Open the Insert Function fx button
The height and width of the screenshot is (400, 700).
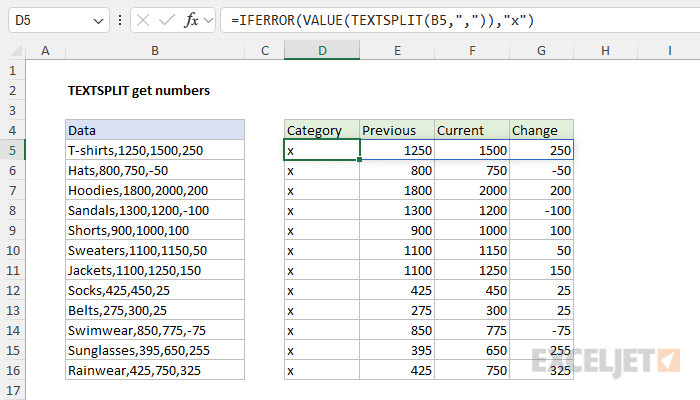(x=191, y=20)
